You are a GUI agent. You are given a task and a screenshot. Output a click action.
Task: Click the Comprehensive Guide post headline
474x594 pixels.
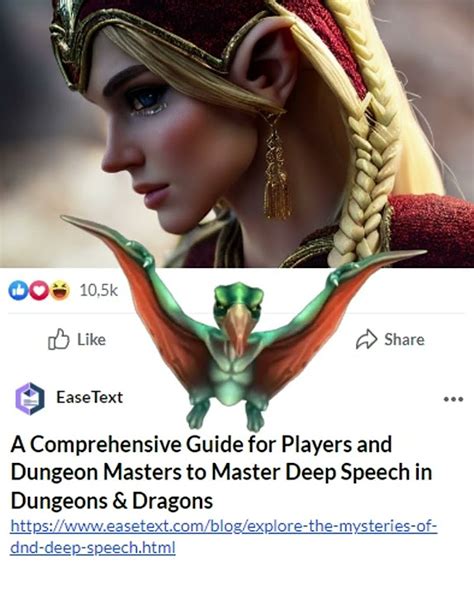pyautogui.click(x=221, y=472)
